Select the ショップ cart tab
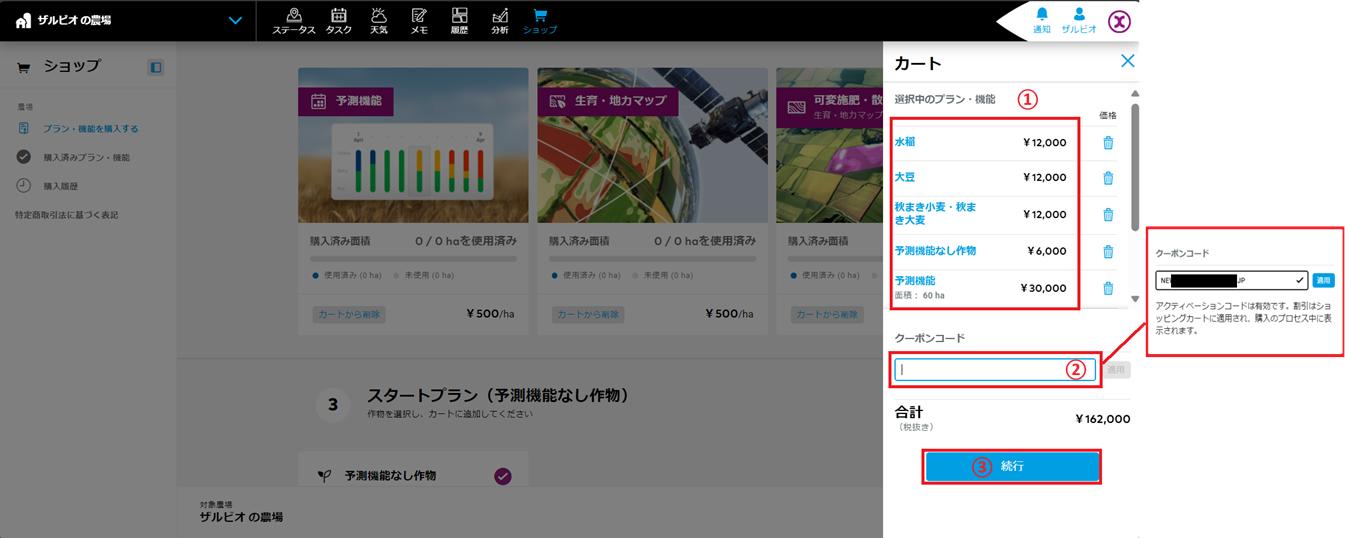Screen dimensions: 1345x538 [x=540, y=21]
